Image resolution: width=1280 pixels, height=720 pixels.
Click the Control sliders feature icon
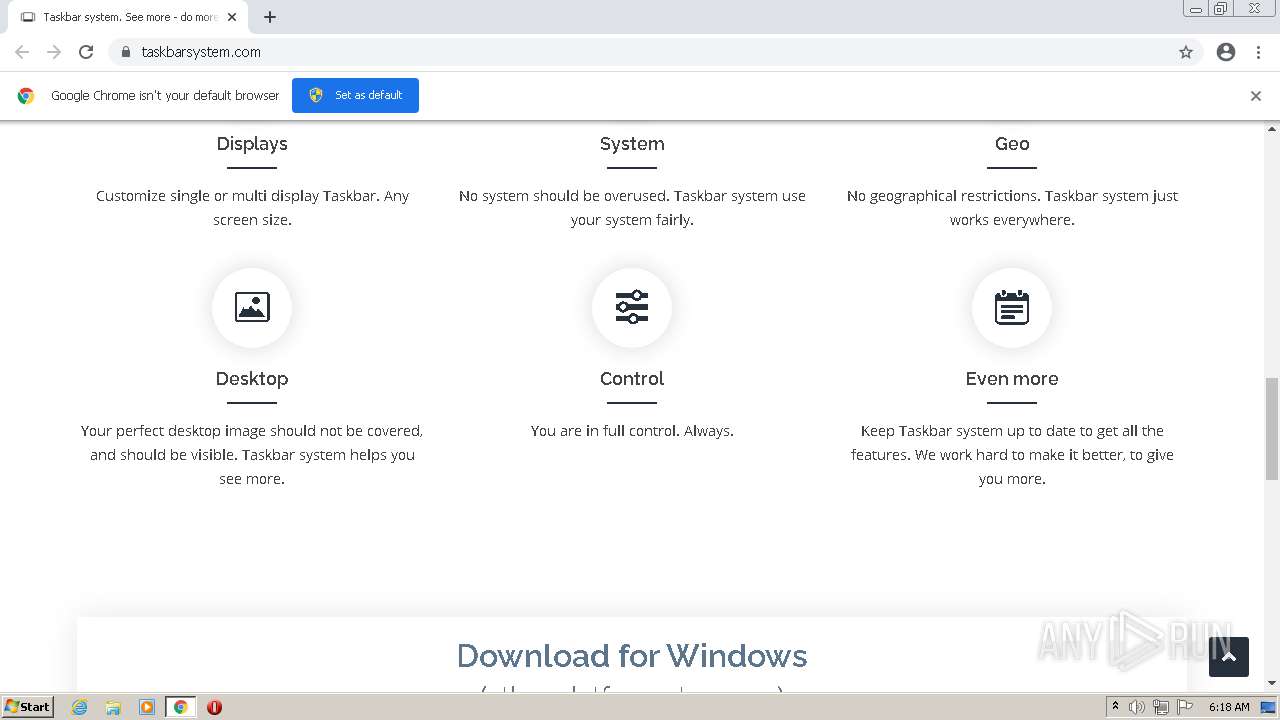tap(632, 307)
